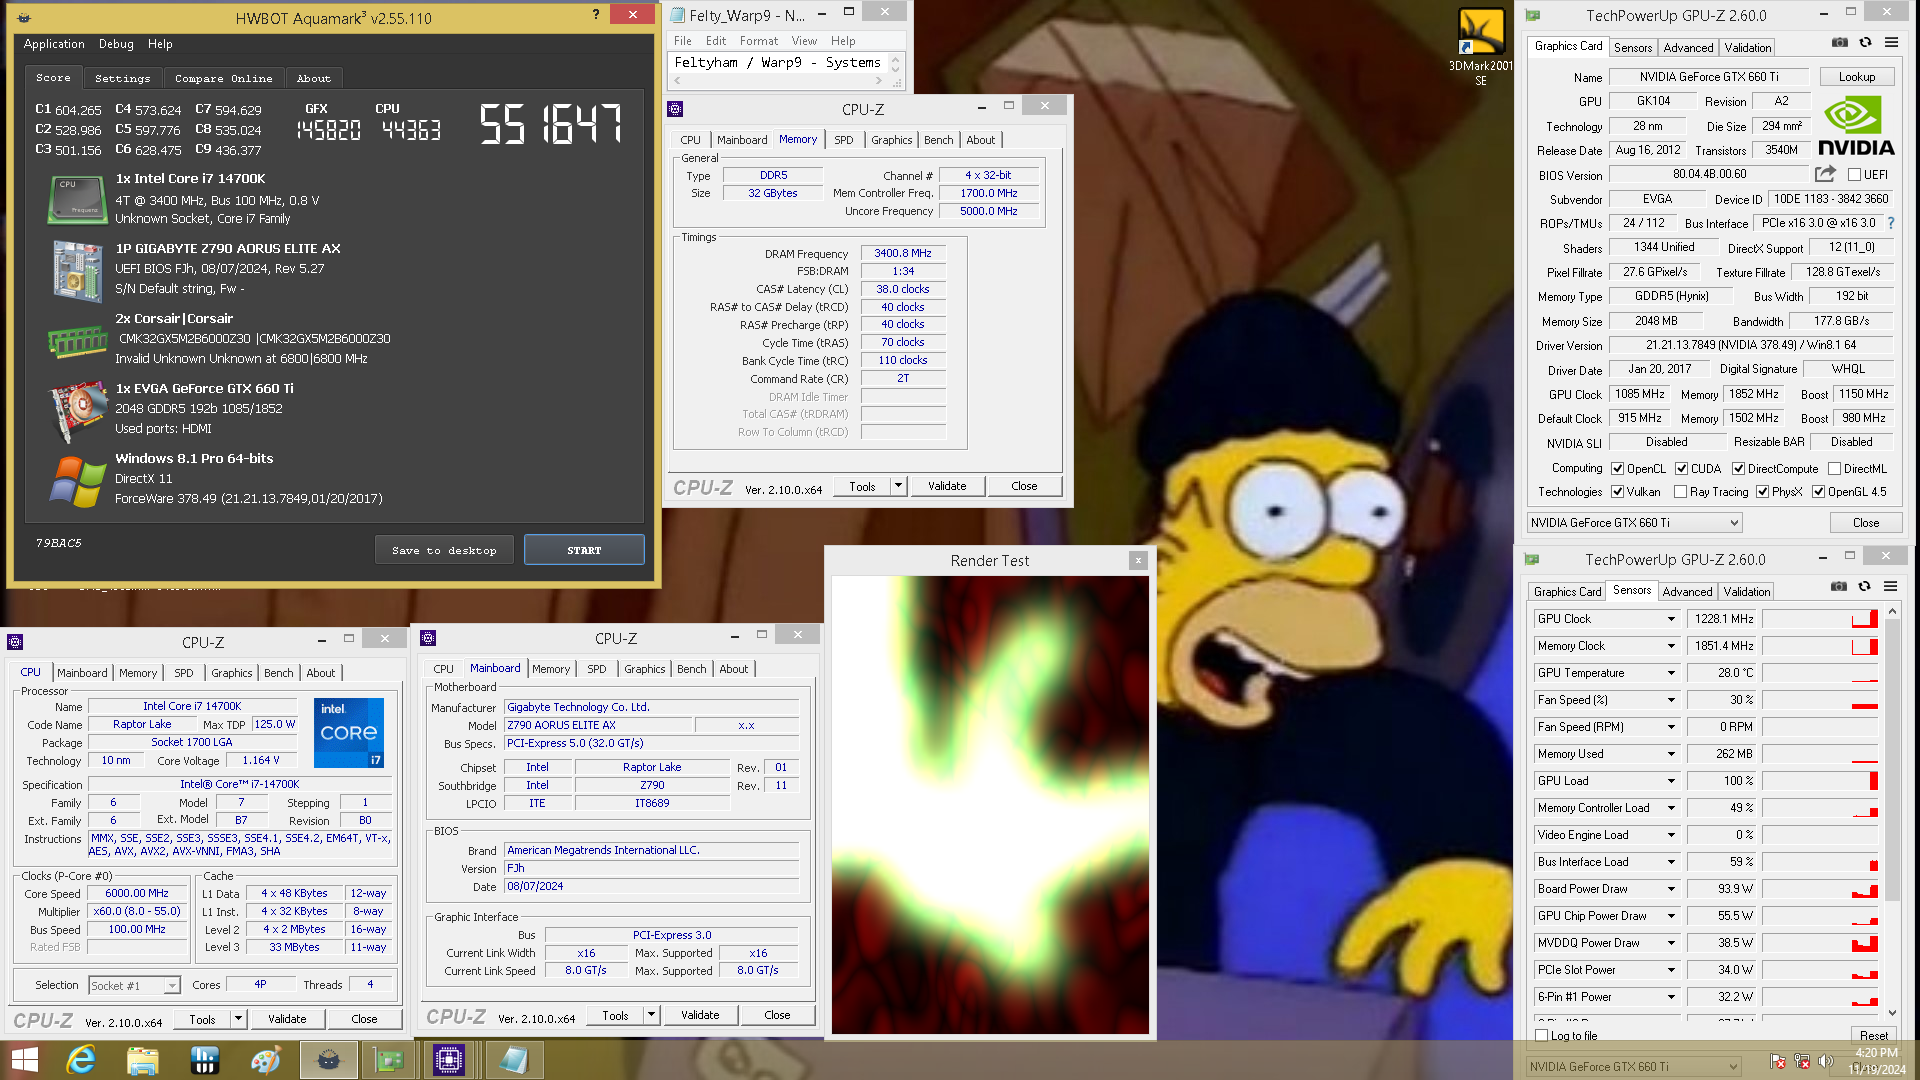Toggle the DirectML checkbox
The height and width of the screenshot is (1080, 1920).
(x=1834, y=469)
